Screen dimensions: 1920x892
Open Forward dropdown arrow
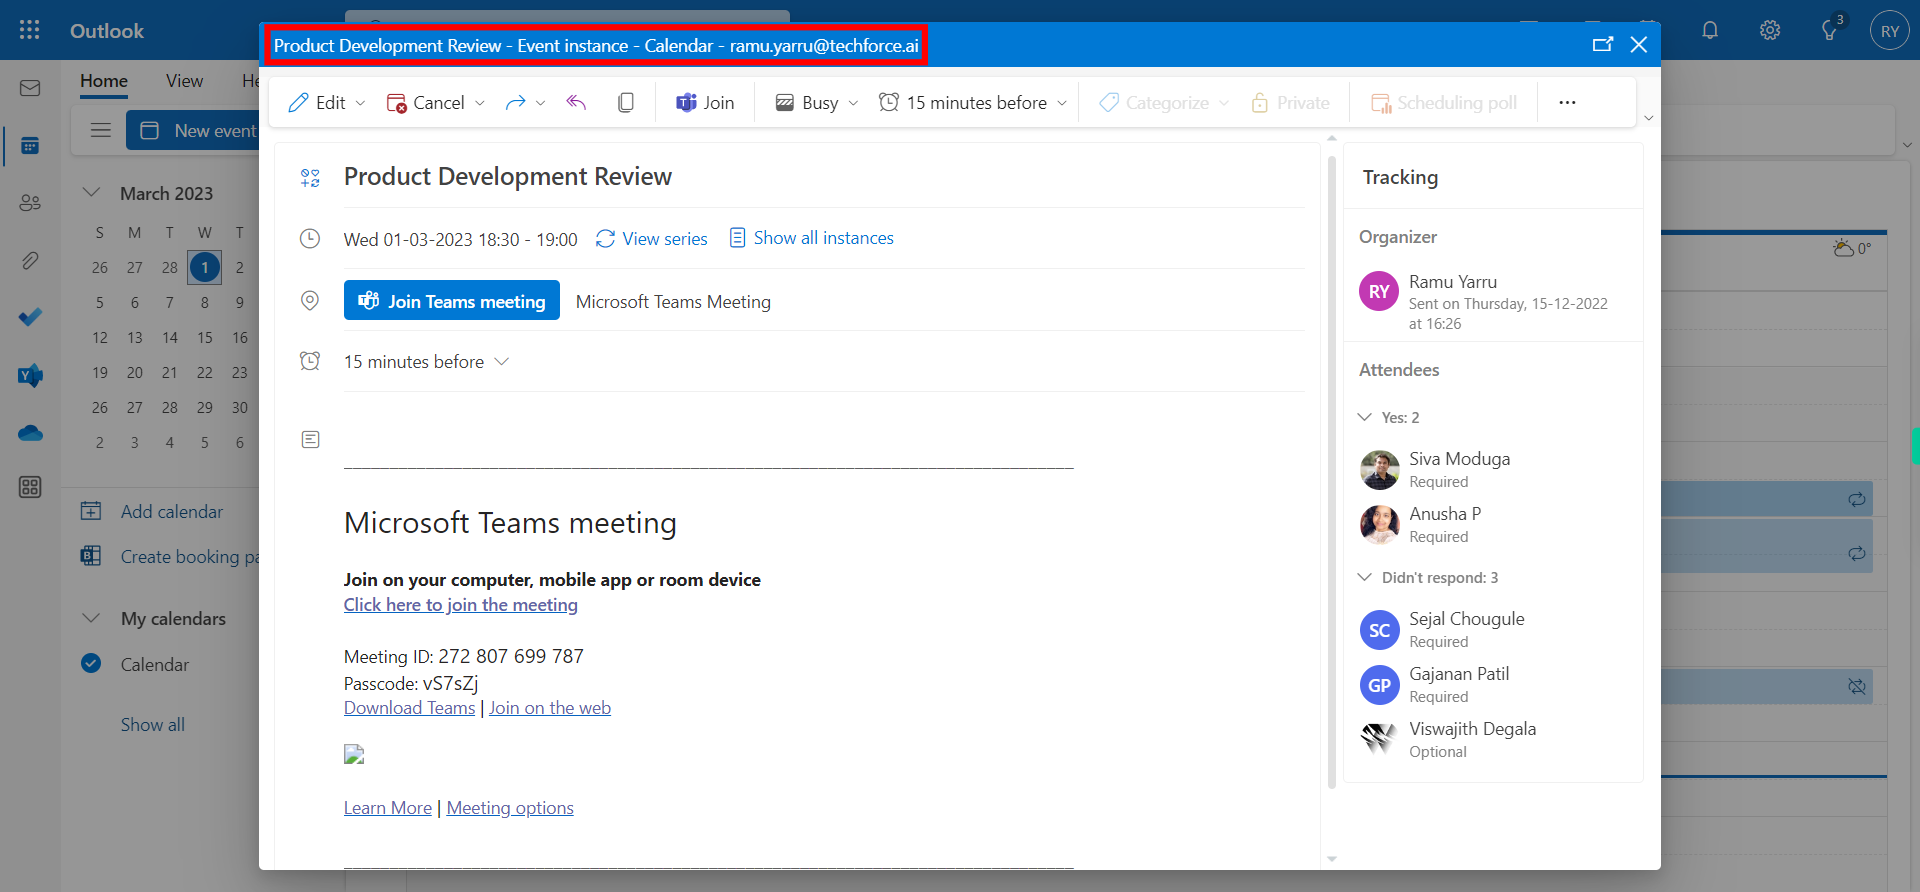point(541,103)
